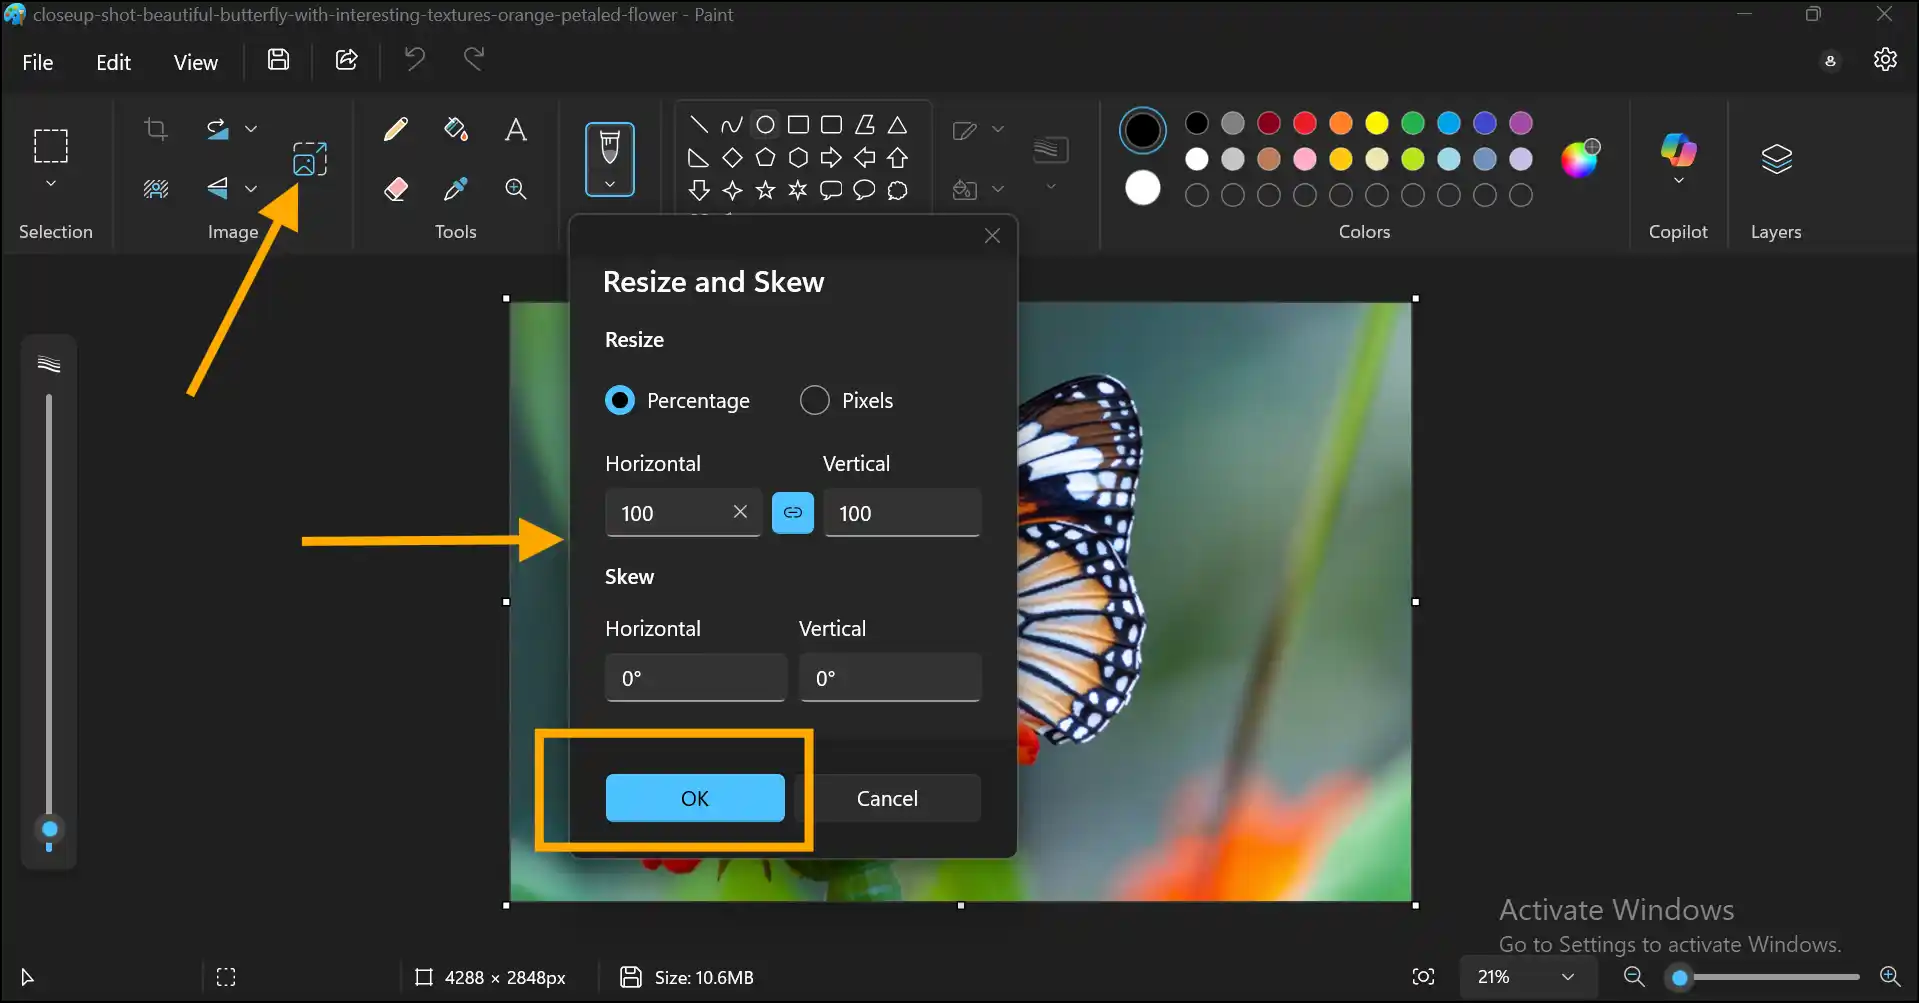Select the Fill bucket tool
This screenshot has width=1919, height=1003.
point(456,129)
